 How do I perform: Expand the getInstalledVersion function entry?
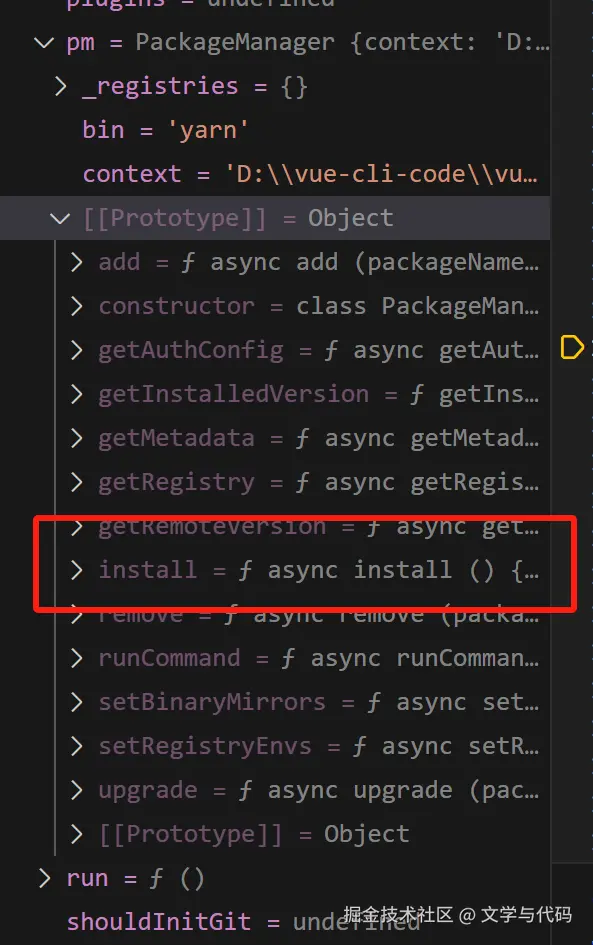tap(77, 394)
